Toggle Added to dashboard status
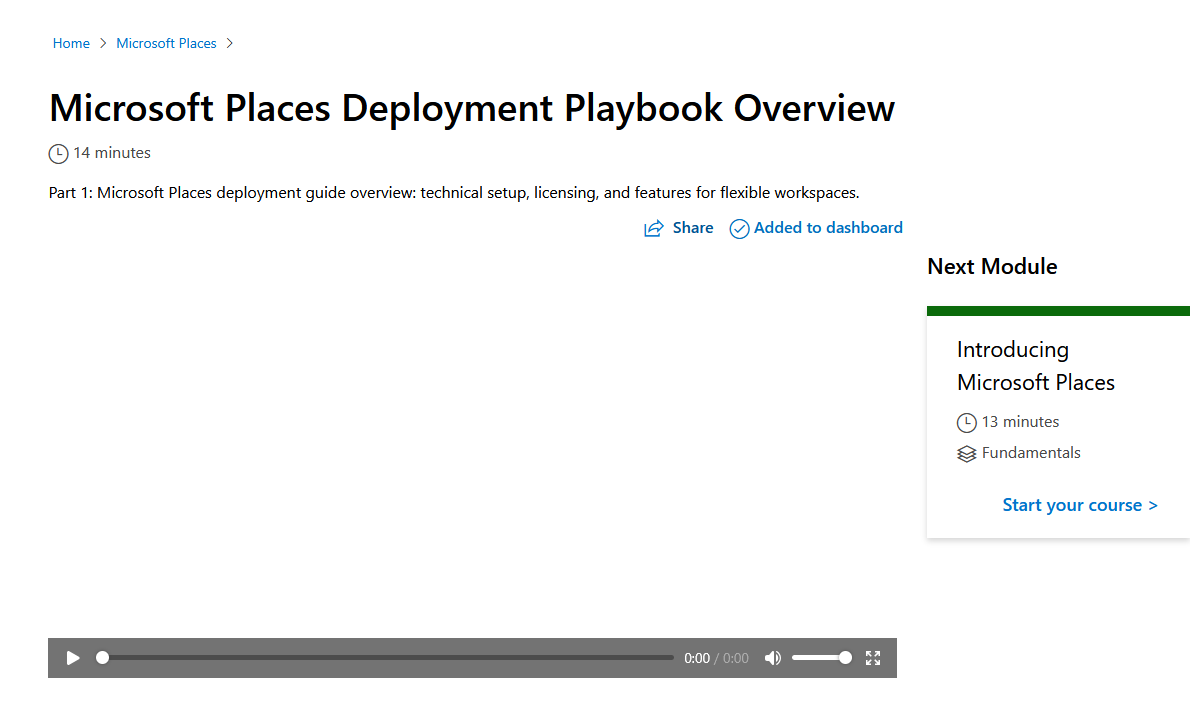The image size is (1190, 702). (x=816, y=228)
